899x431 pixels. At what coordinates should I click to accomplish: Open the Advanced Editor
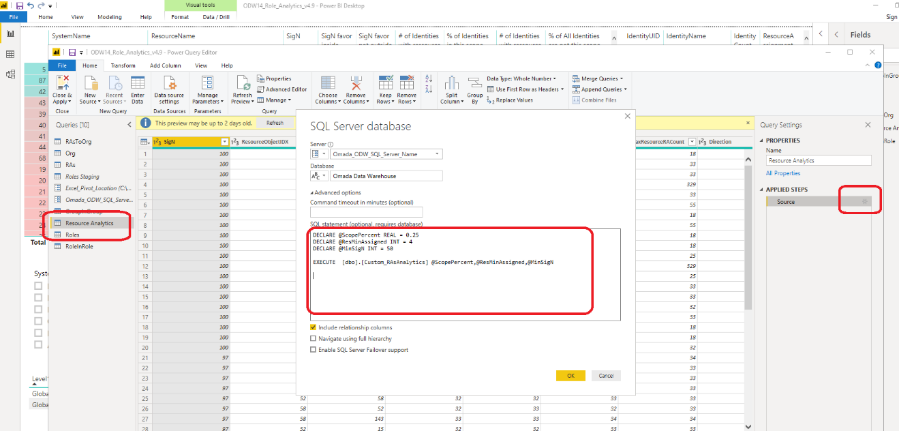pyautogui.click(x=282, y=89)
